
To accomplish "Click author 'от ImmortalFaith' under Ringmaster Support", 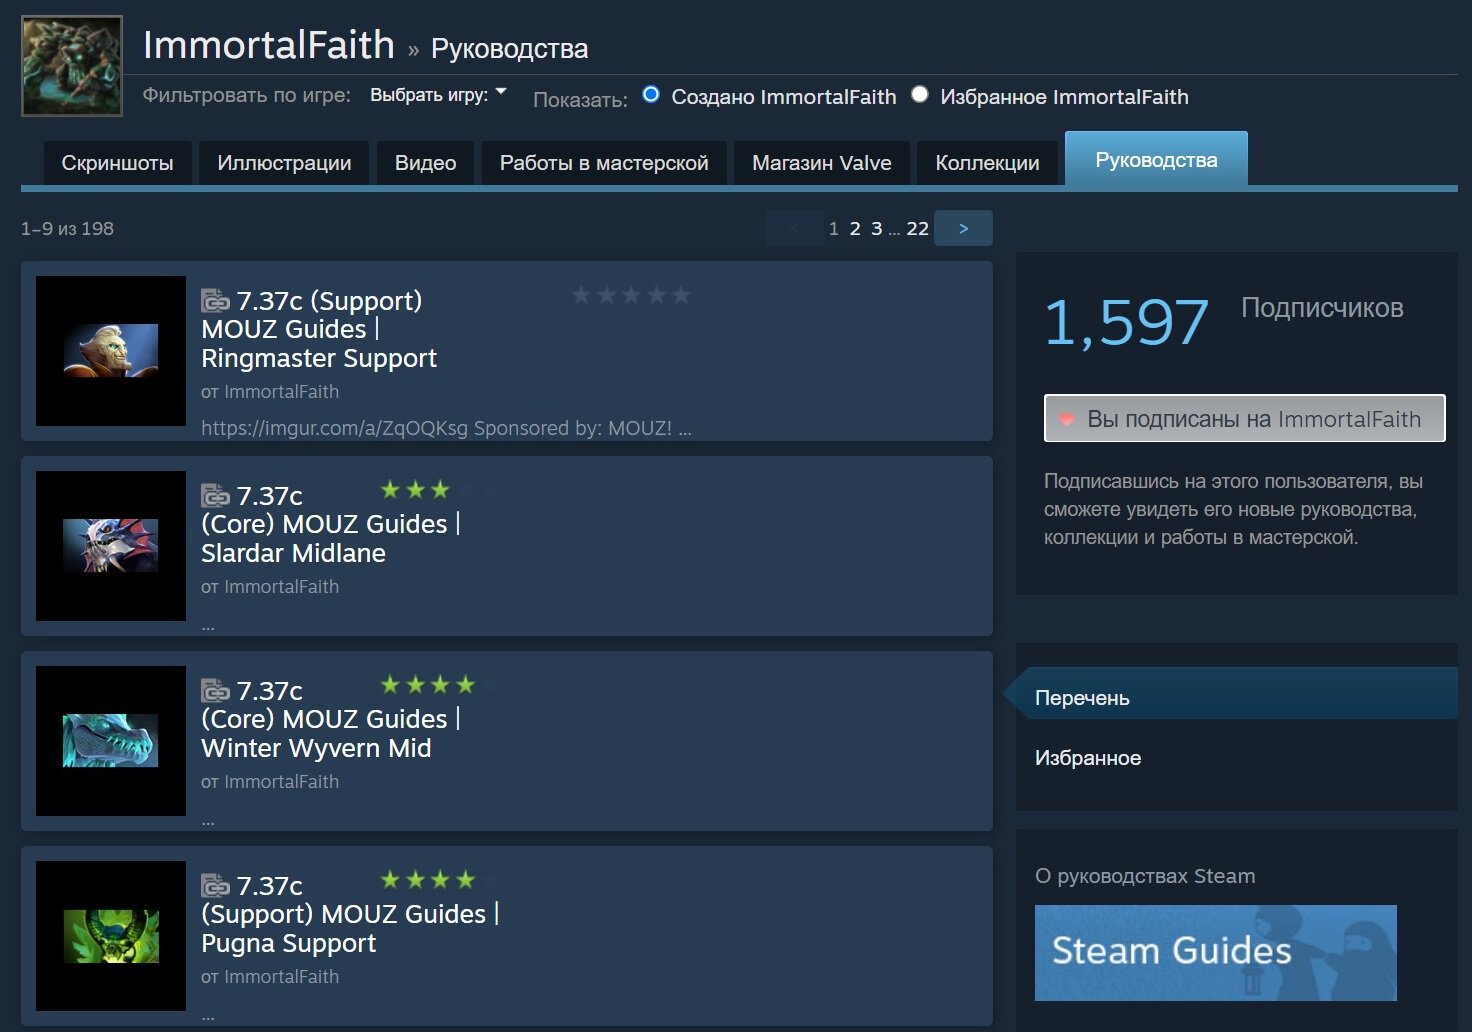I will tap(270, 392).
